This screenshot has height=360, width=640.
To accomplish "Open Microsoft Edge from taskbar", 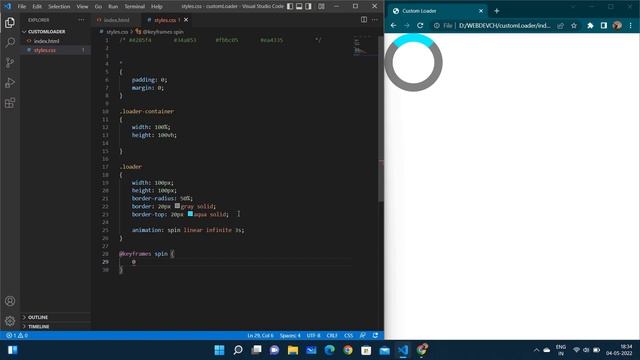I will click(329, 350).
